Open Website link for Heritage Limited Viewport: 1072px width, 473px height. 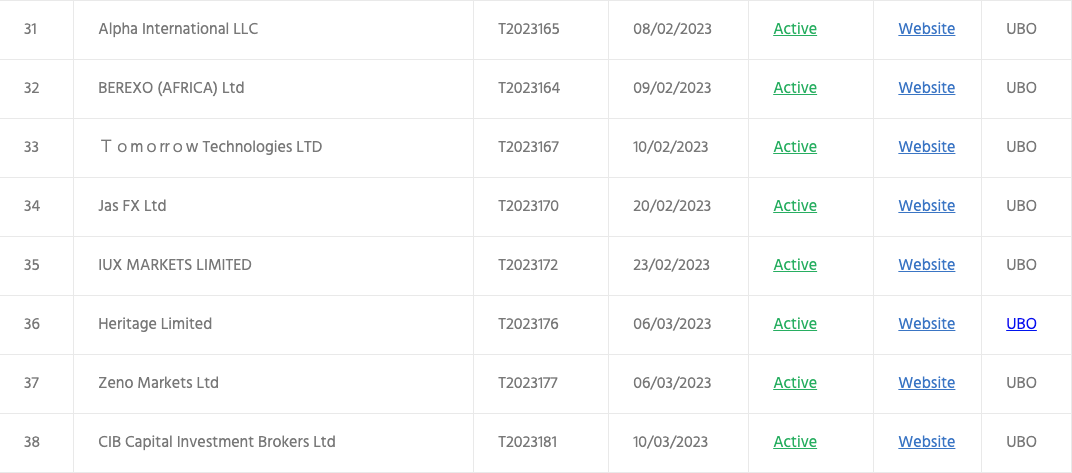point(926,323)
